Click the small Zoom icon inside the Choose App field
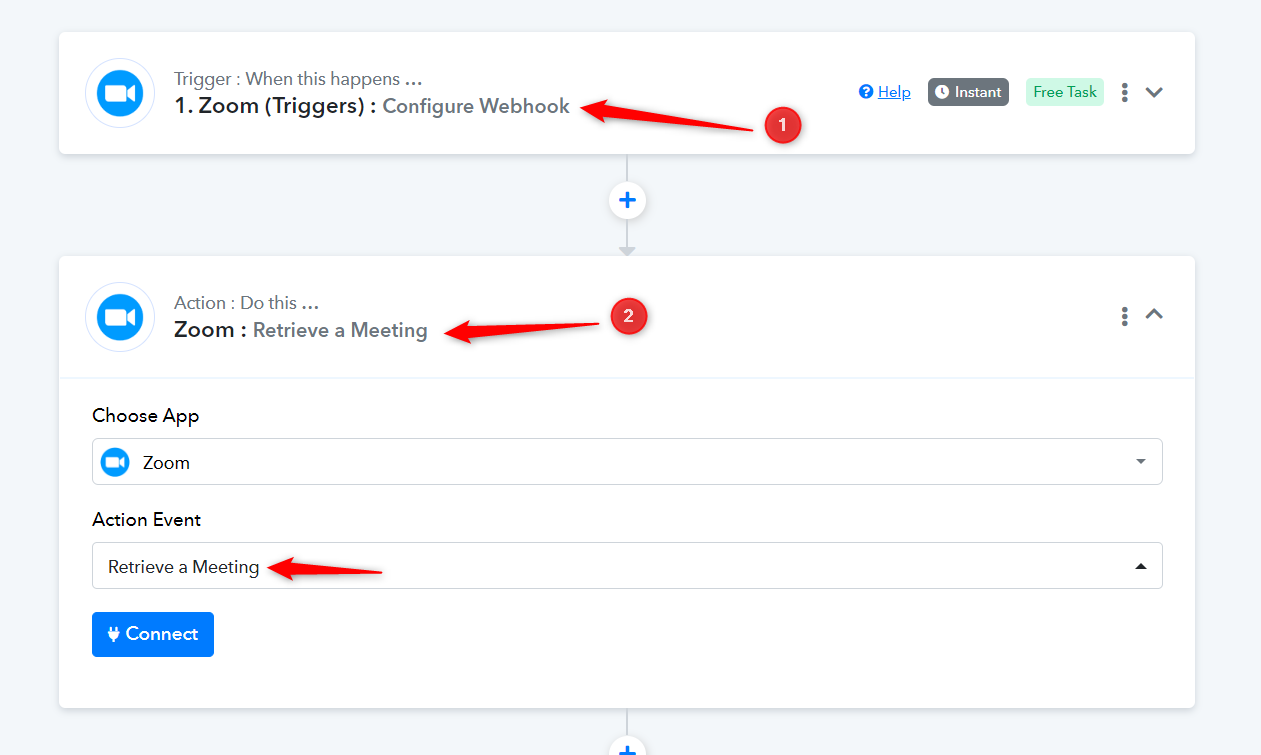The width and height of the screenshot is (1261, 755). (116, 462)
